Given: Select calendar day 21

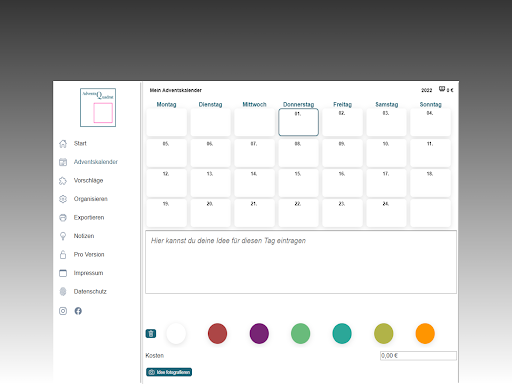Looking at the screenshot, I should click(x=254, y=213).
